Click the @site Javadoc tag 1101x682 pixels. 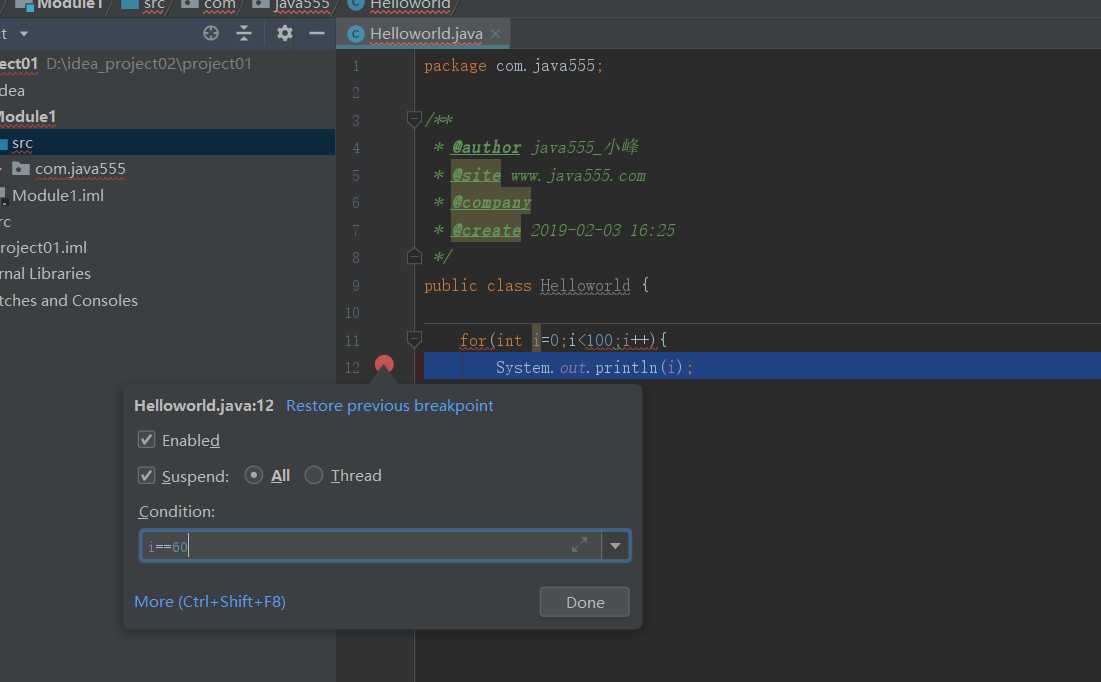[x=476, y=175]
